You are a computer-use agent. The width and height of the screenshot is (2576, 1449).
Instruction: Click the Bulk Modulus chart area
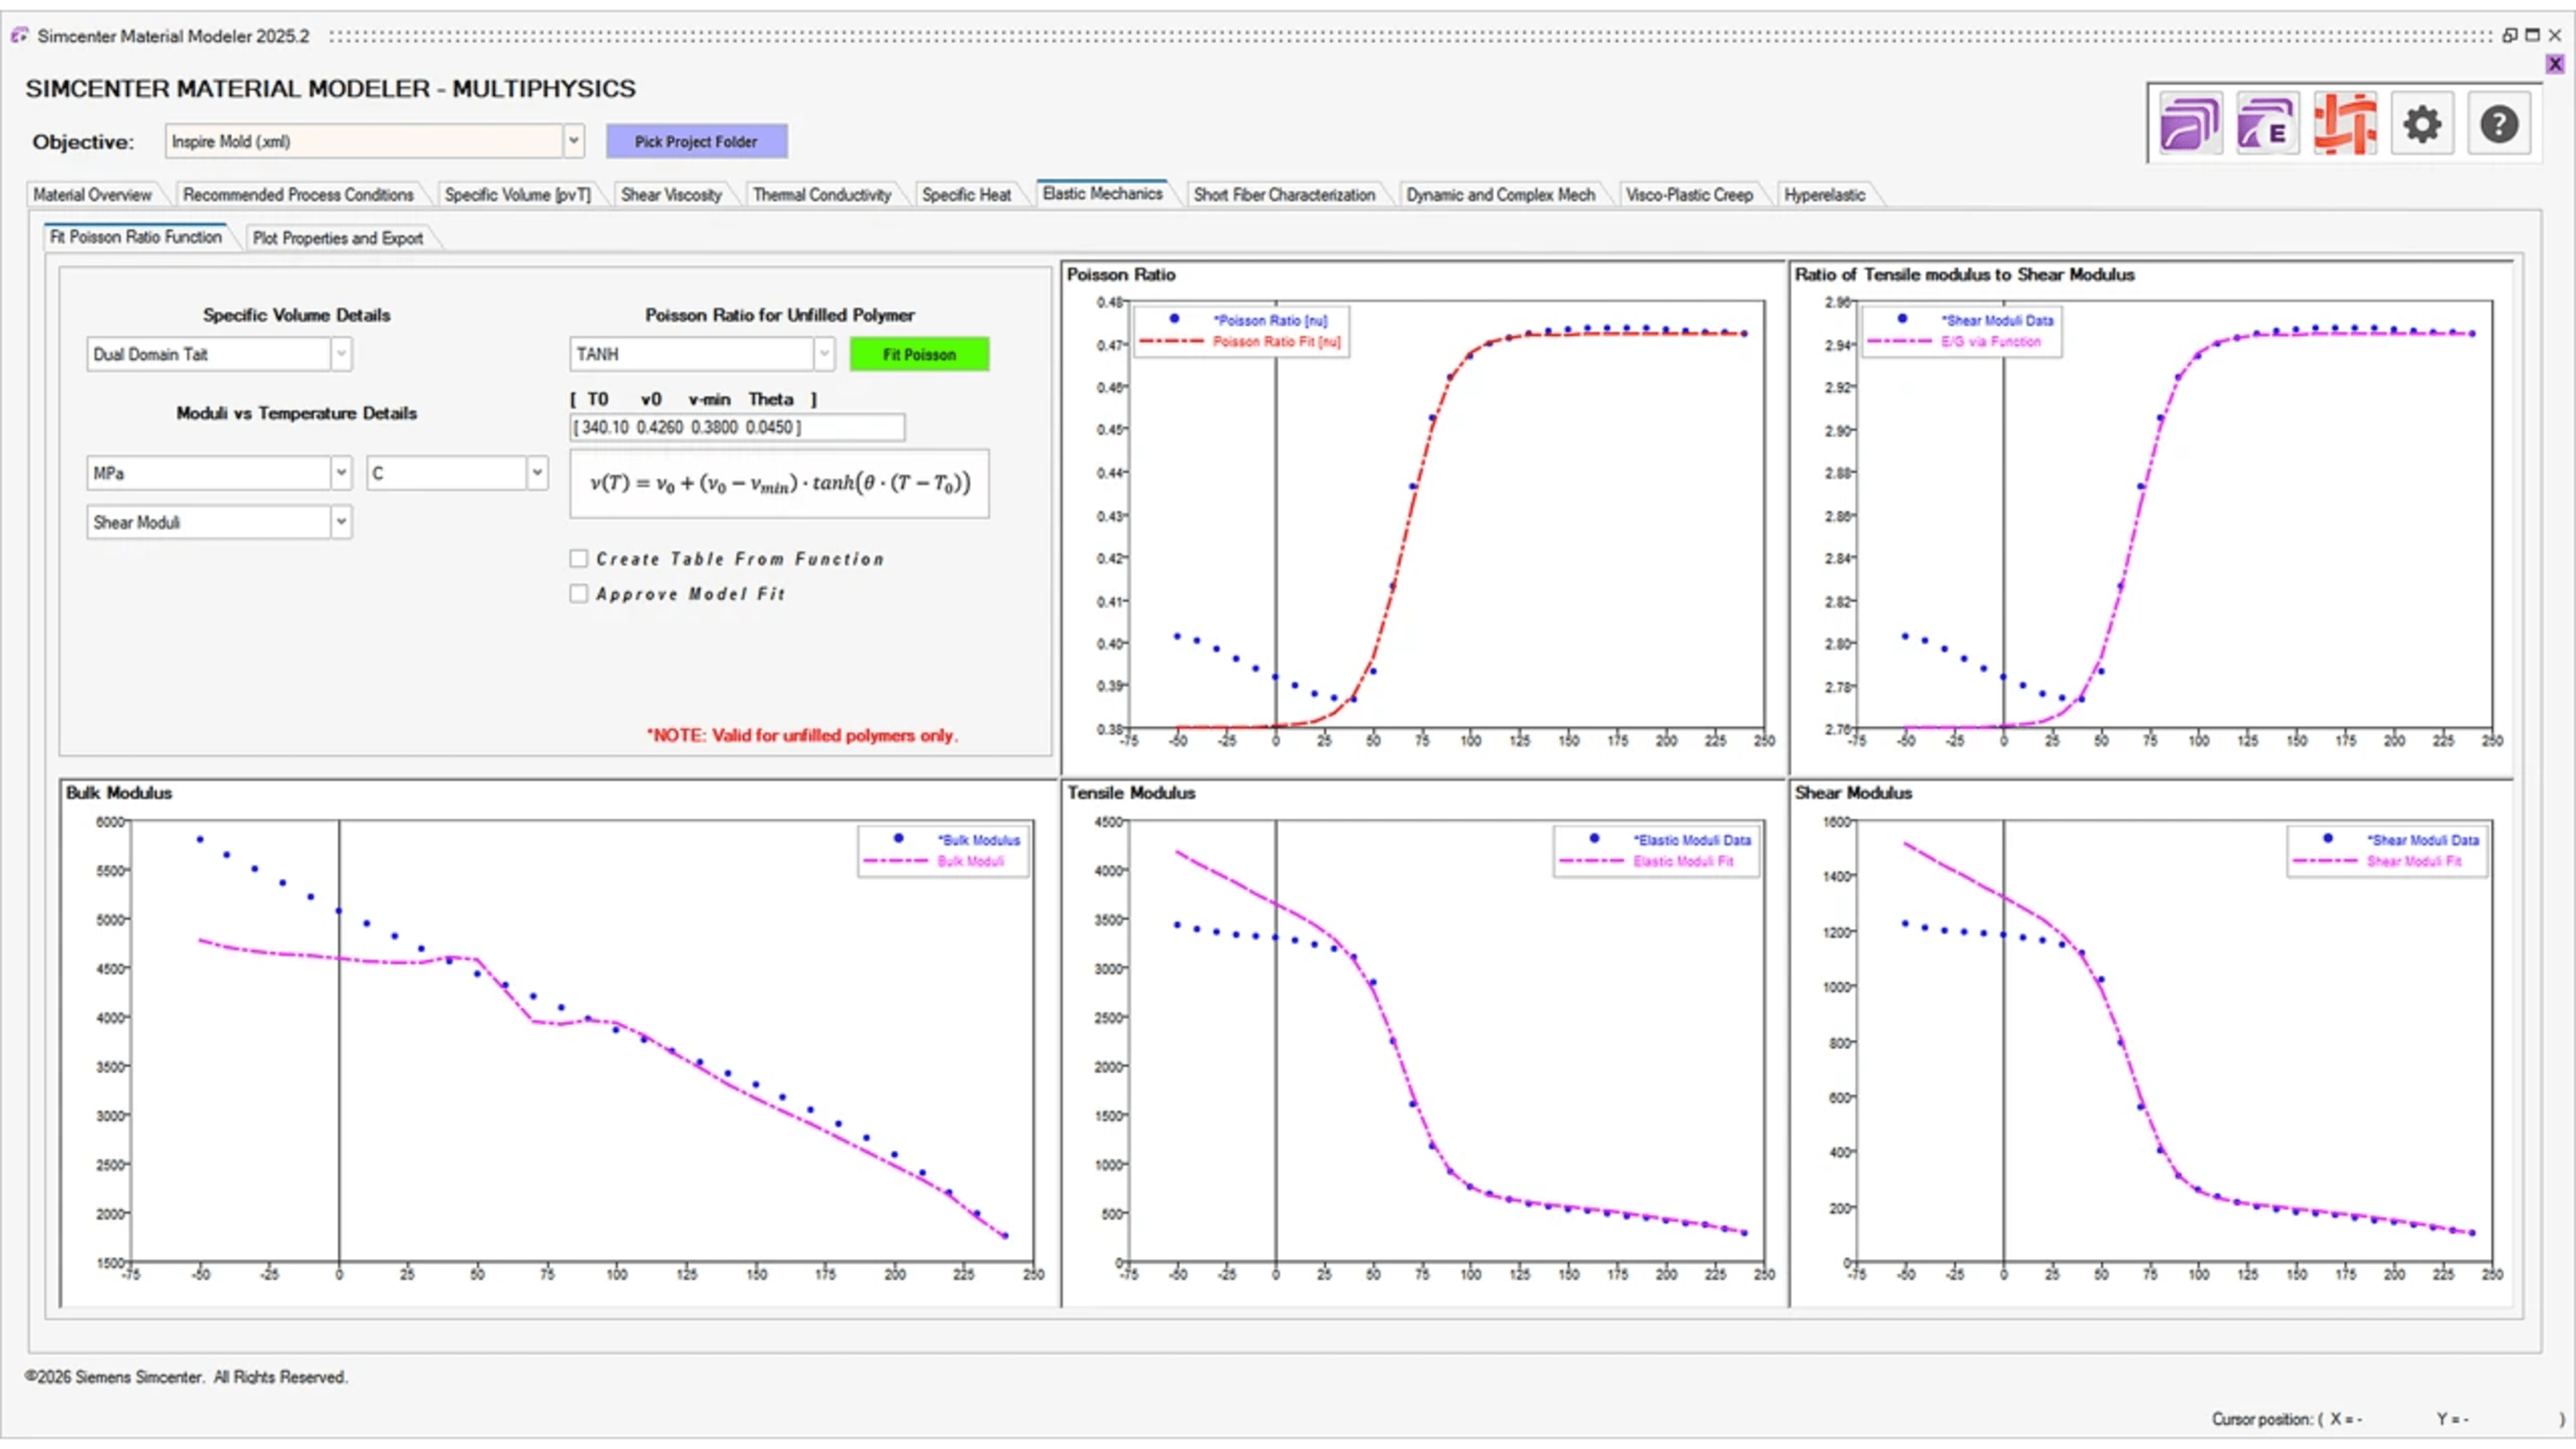582,1041
